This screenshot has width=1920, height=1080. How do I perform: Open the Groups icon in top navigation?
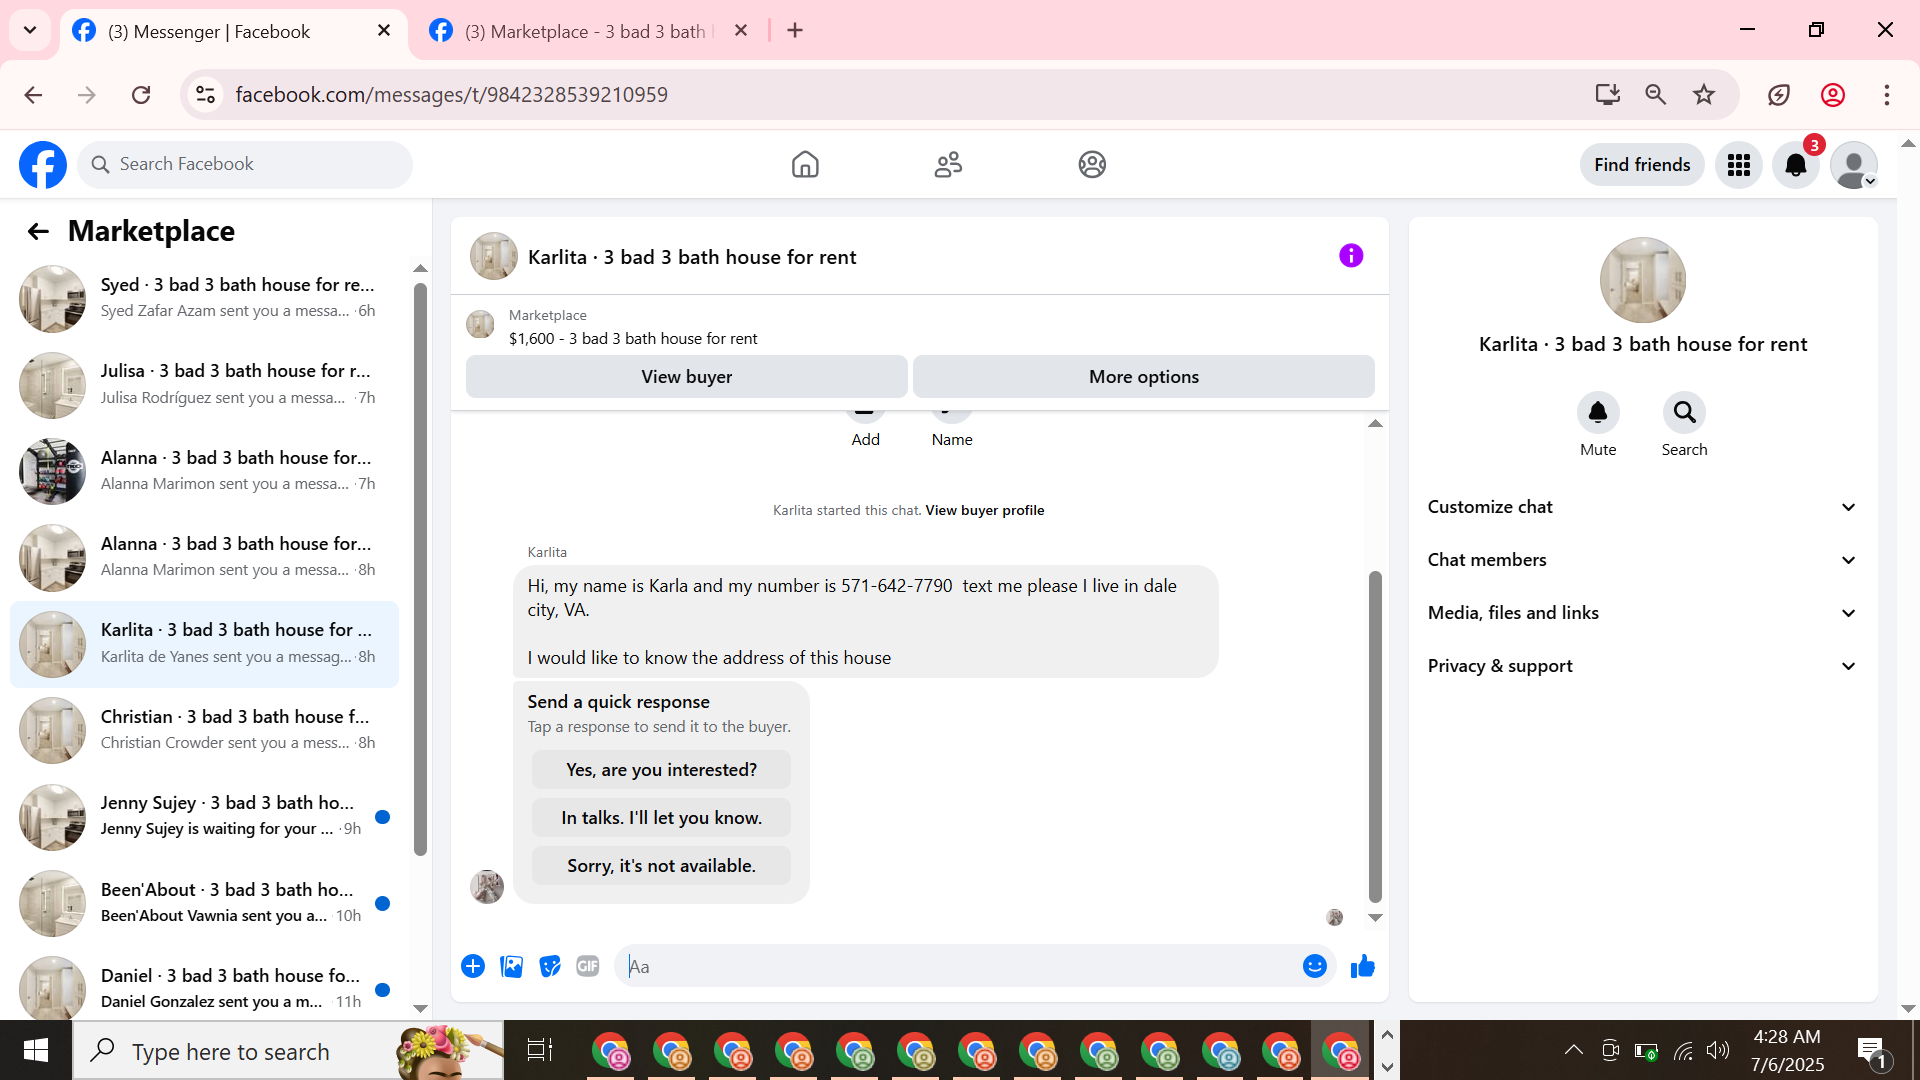(x=1092, y=165)
